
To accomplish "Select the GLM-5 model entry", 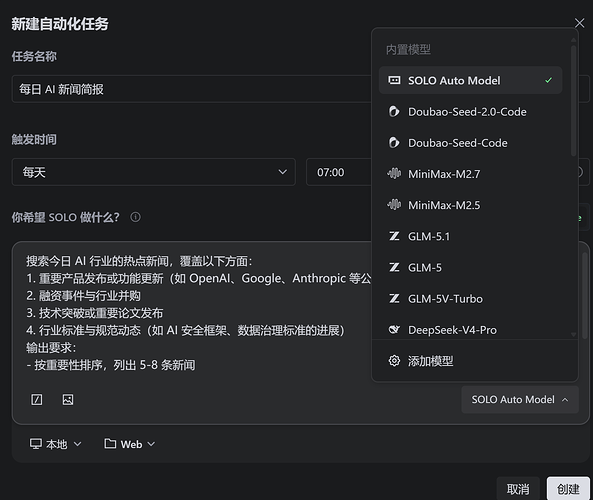I will click(x=470, y=267).
